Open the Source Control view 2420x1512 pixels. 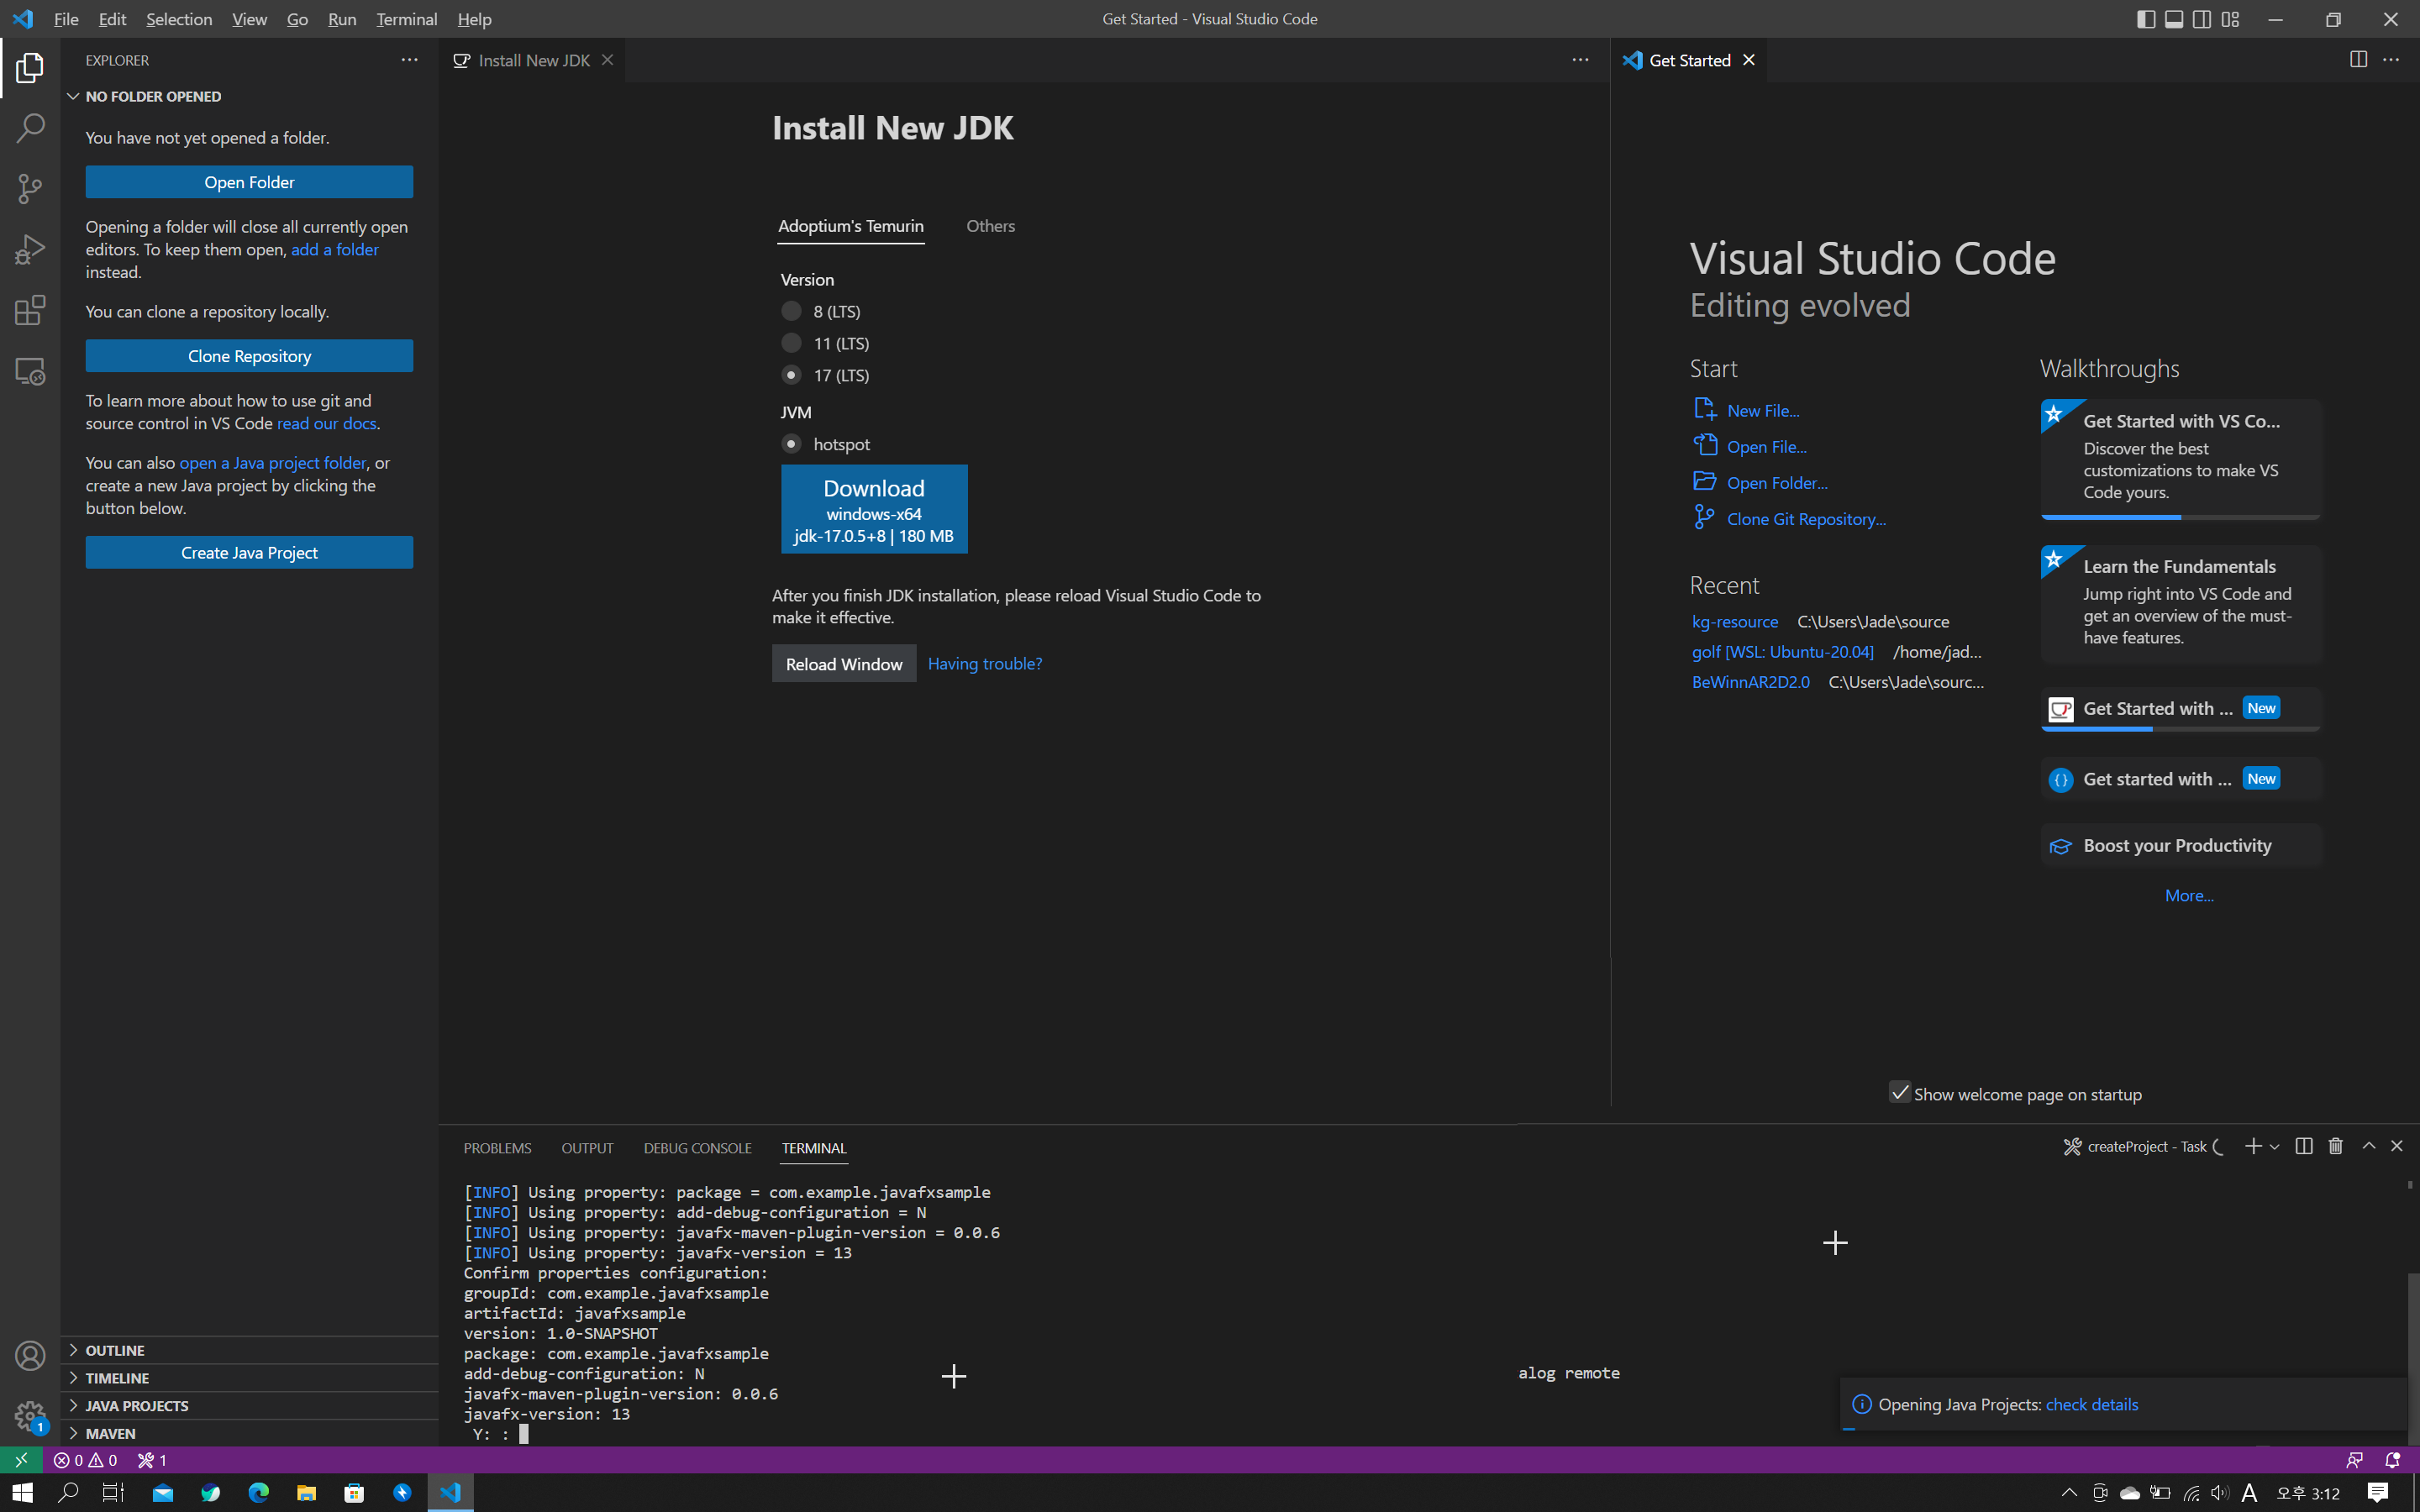click(30, 189)
